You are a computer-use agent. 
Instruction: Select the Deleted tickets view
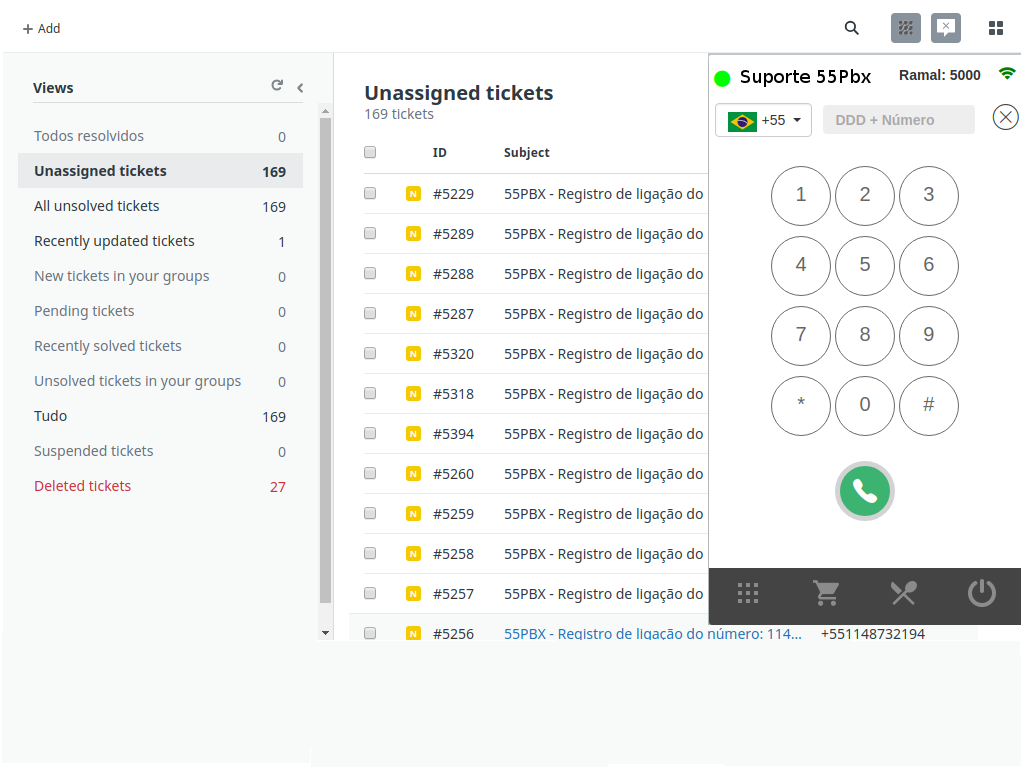tap(83, 486)
